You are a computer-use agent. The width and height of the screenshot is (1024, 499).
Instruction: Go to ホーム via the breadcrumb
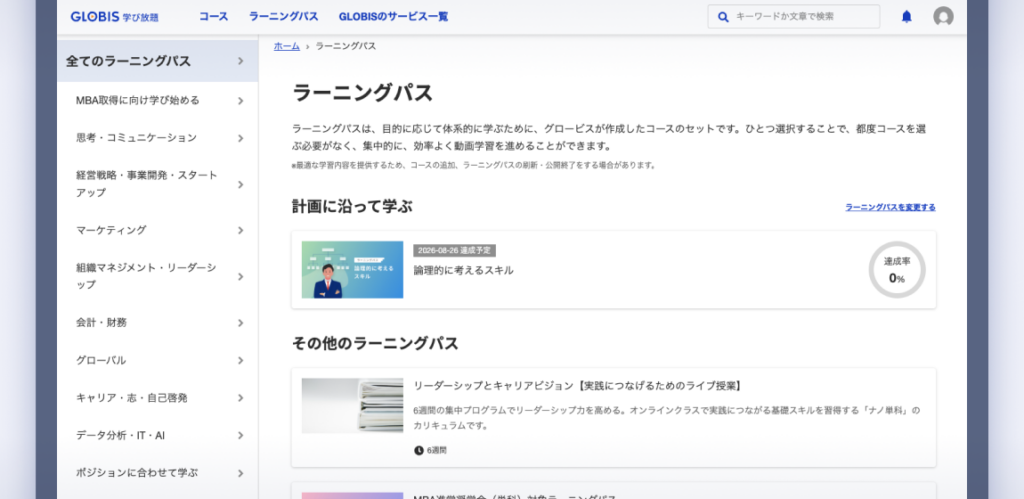(286, 46)
